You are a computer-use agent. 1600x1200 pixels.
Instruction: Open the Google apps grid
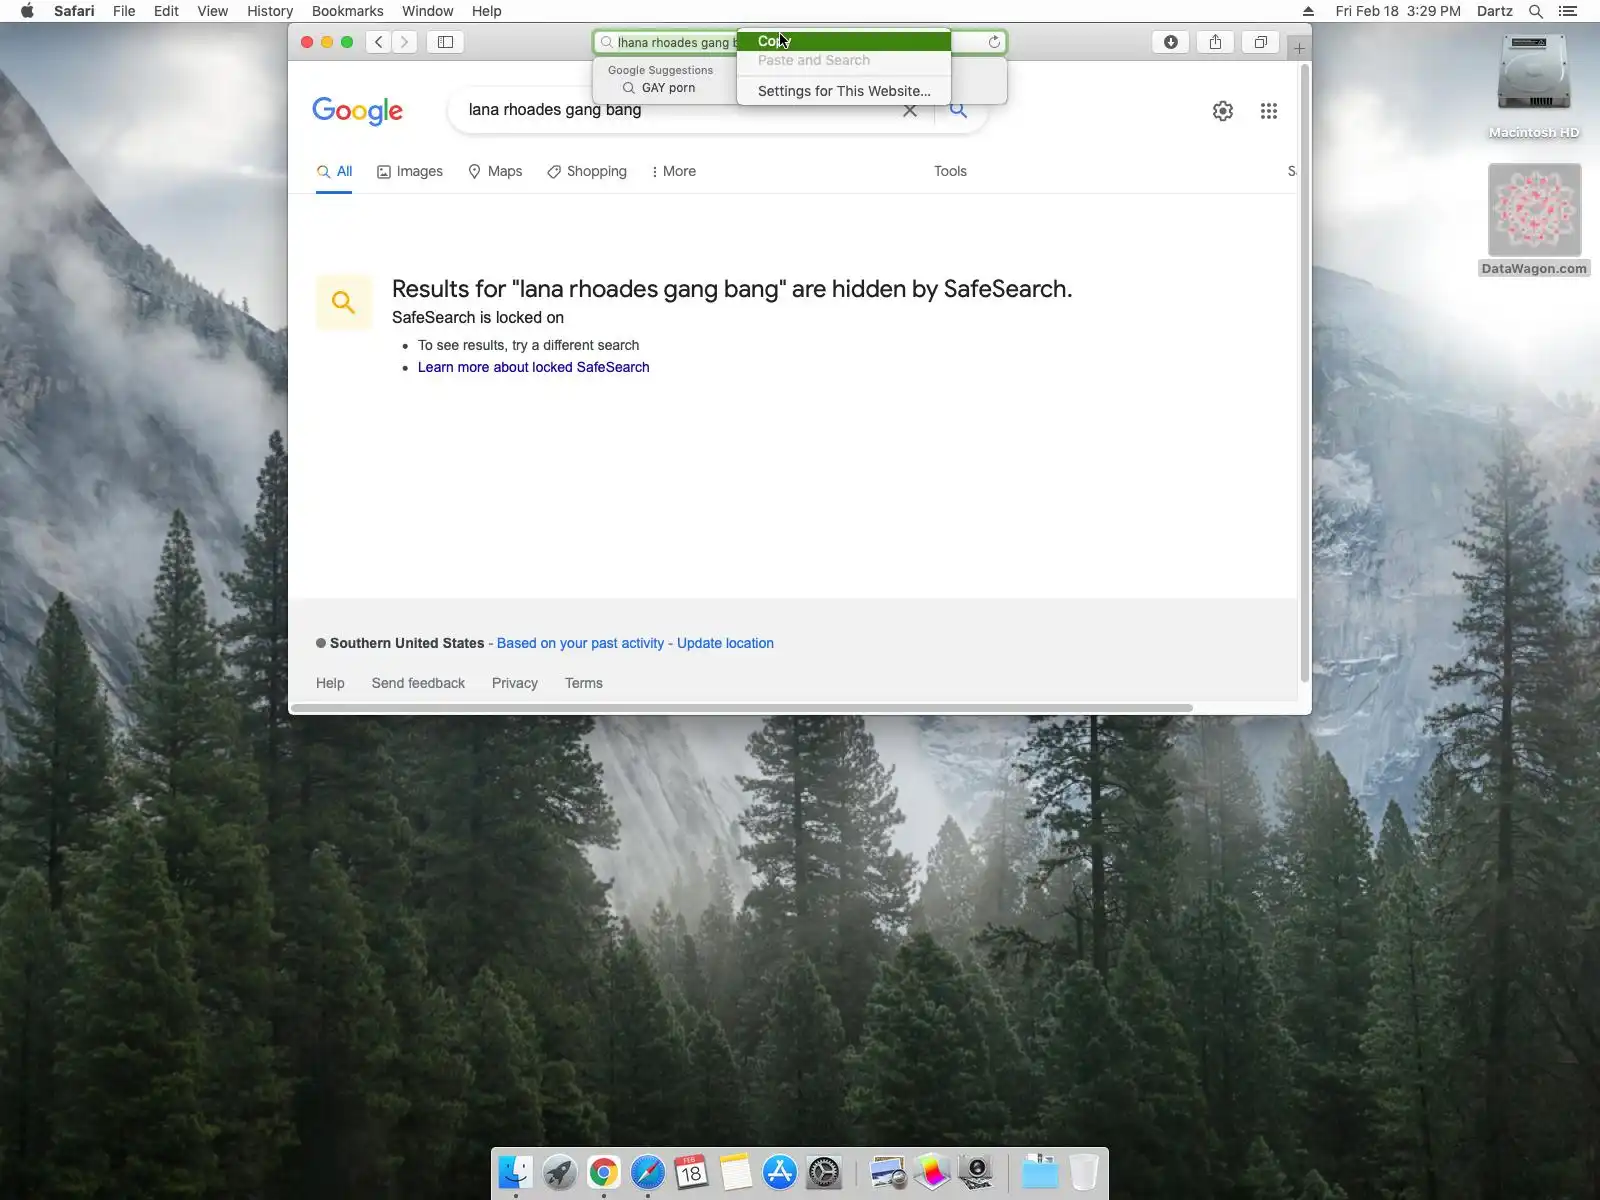[1269, 111]
